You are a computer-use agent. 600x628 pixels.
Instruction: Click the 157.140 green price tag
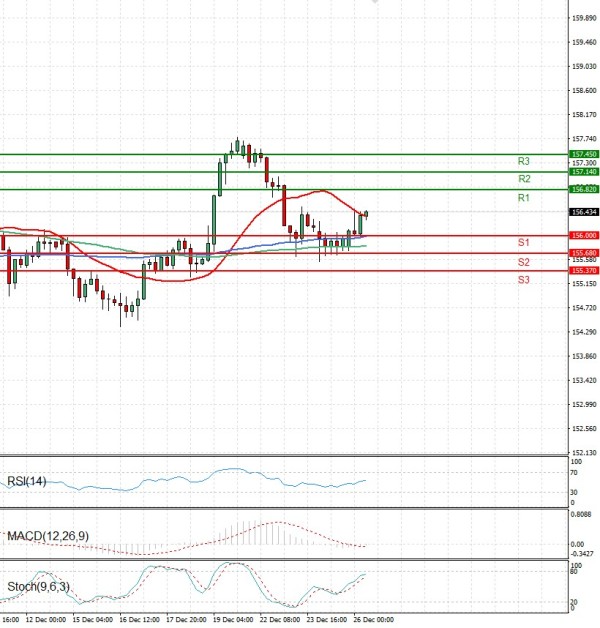pyautogui.click(x=582, y=172)
